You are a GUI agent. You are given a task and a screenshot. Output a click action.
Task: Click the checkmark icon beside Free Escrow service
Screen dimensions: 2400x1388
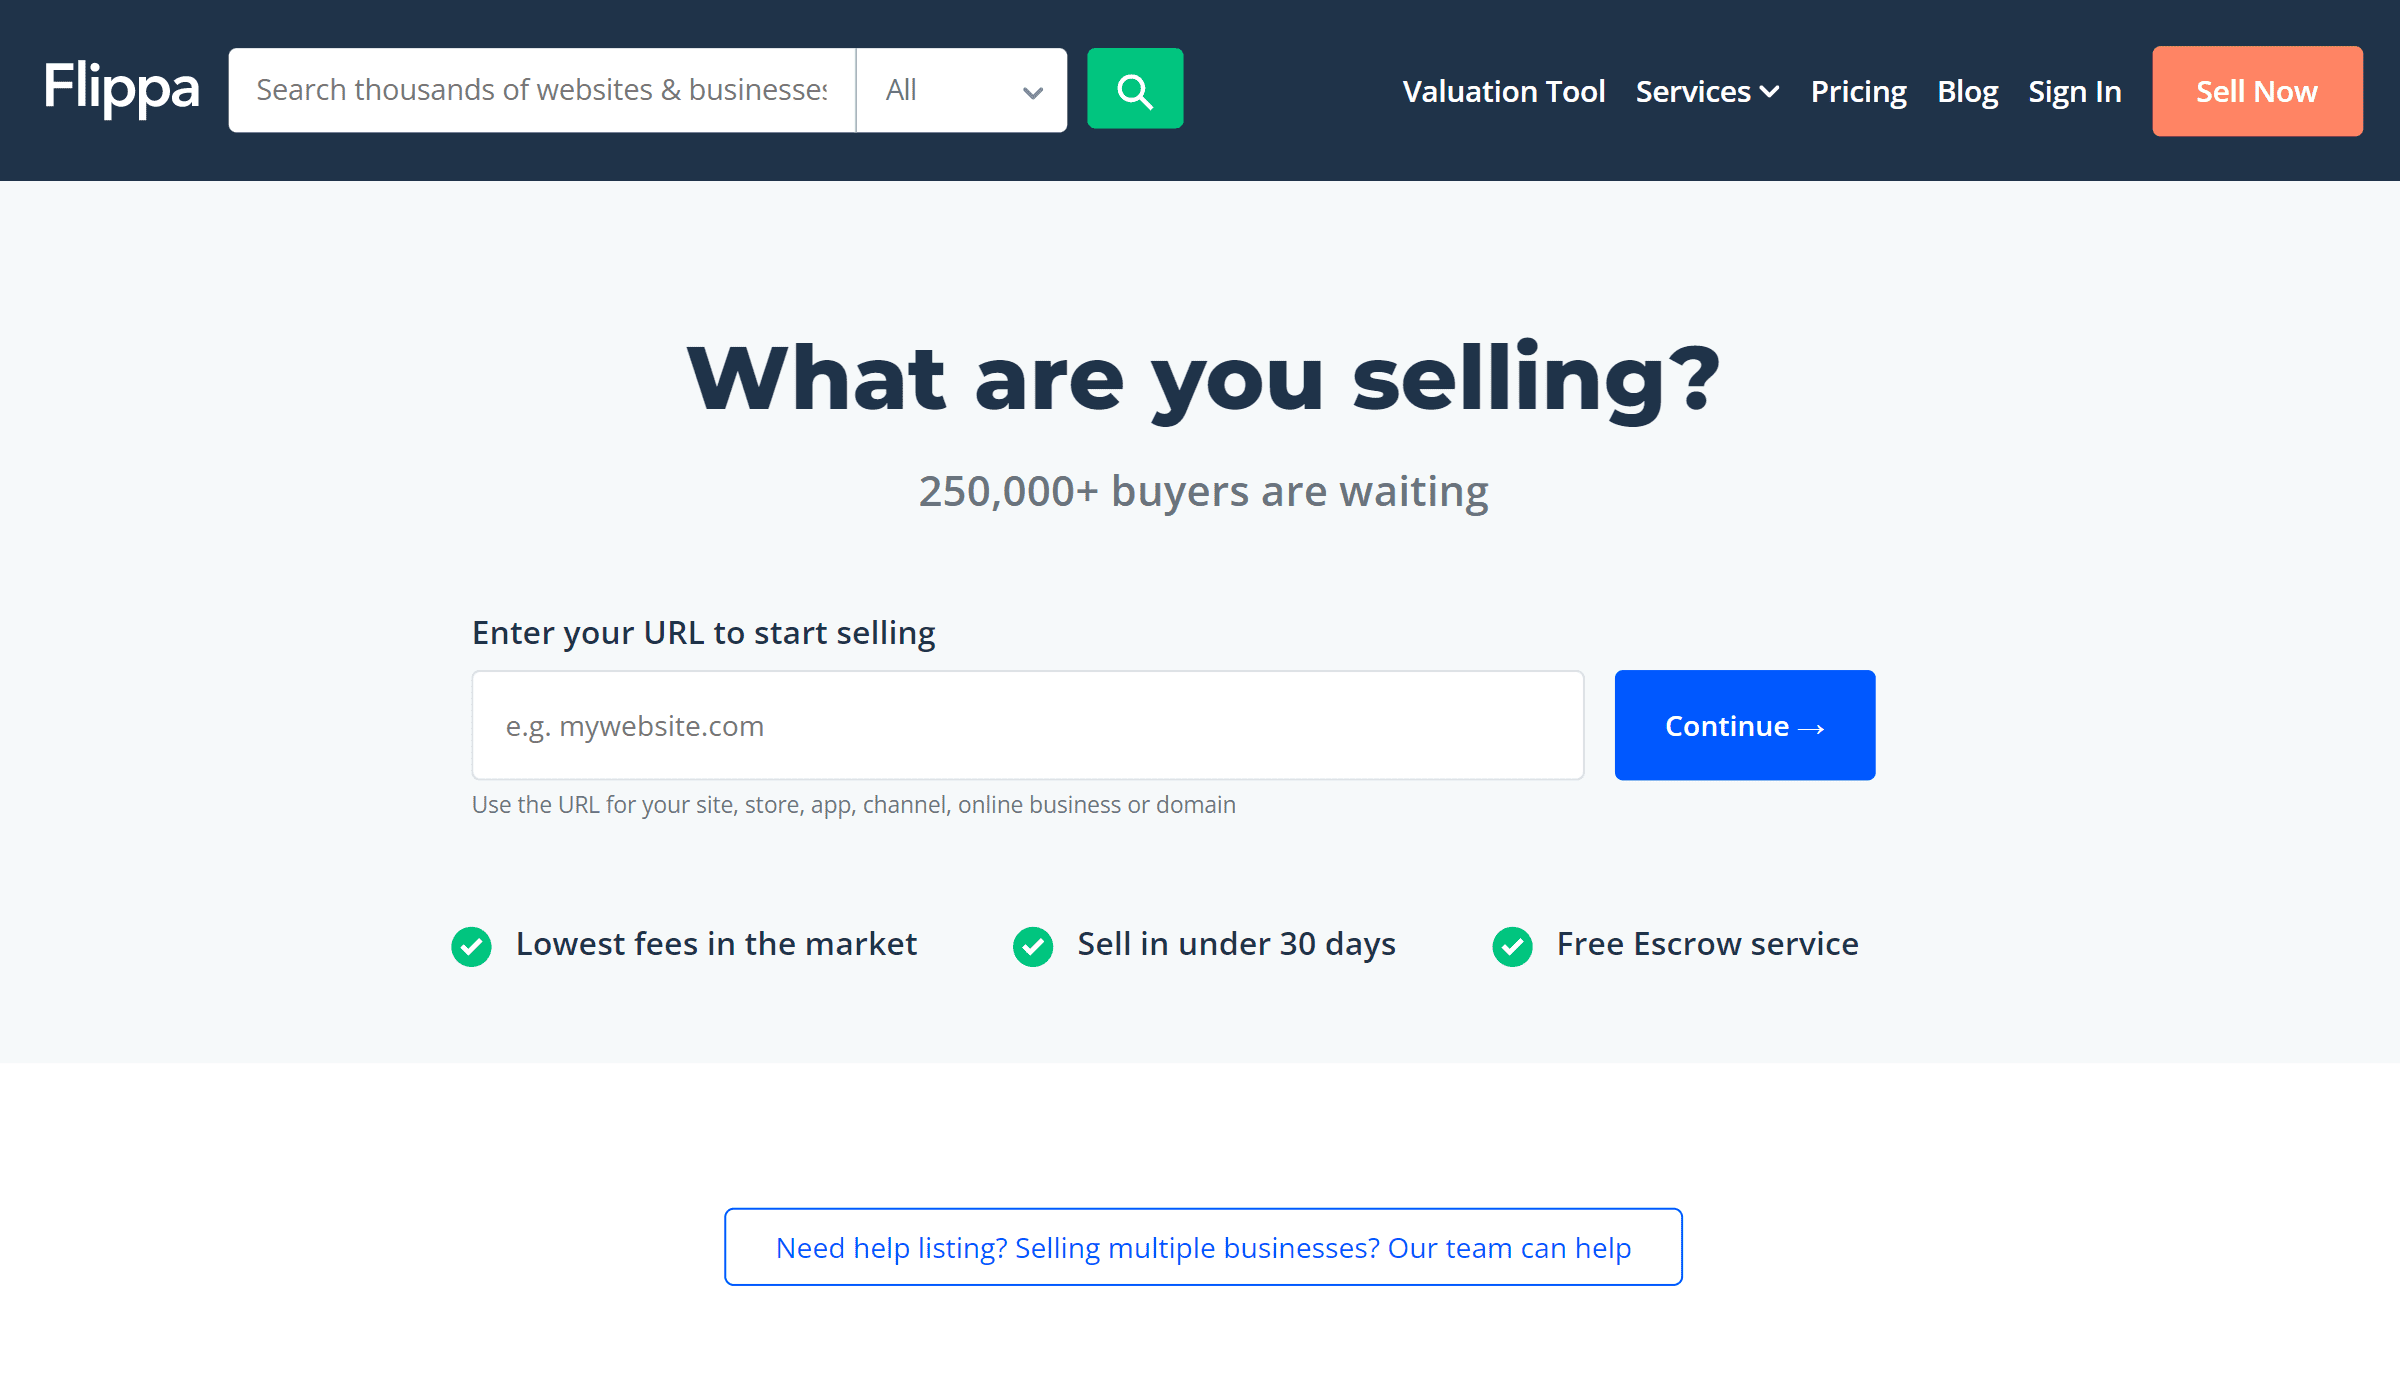click(x=1511, y=946)
